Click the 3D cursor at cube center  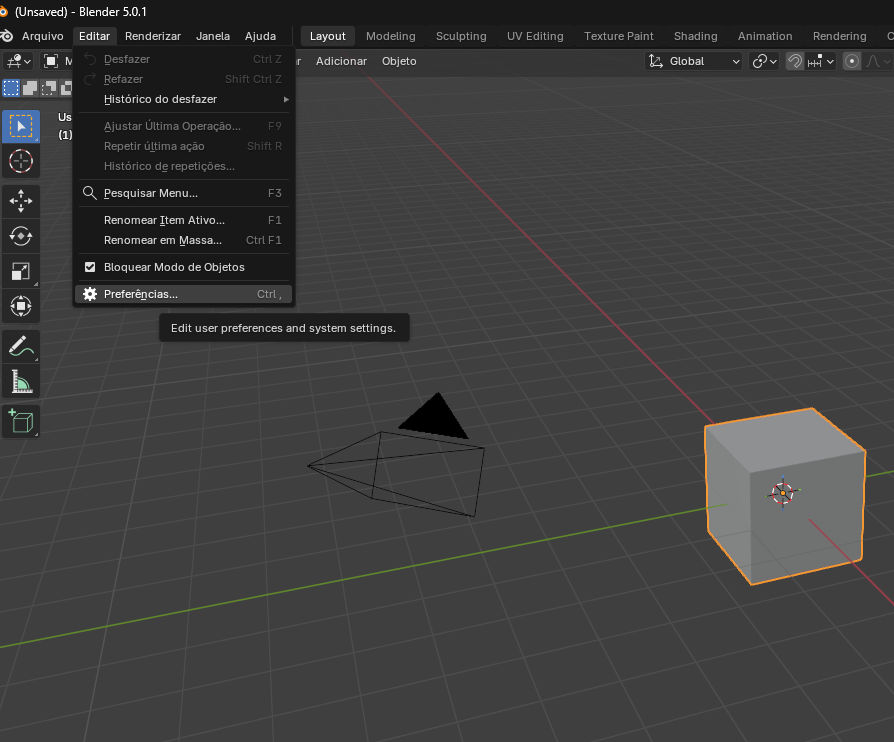782,493
